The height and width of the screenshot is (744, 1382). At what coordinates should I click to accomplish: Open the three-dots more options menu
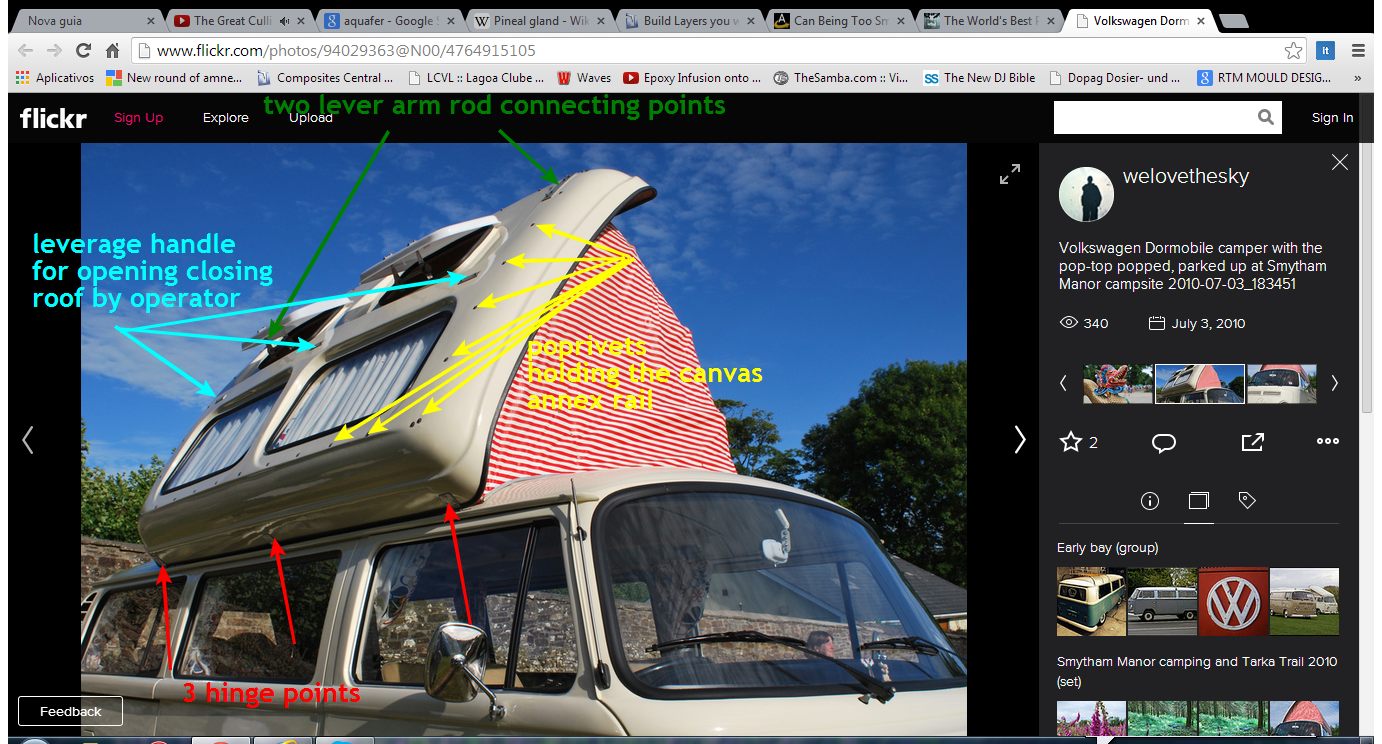(1327, 441)
